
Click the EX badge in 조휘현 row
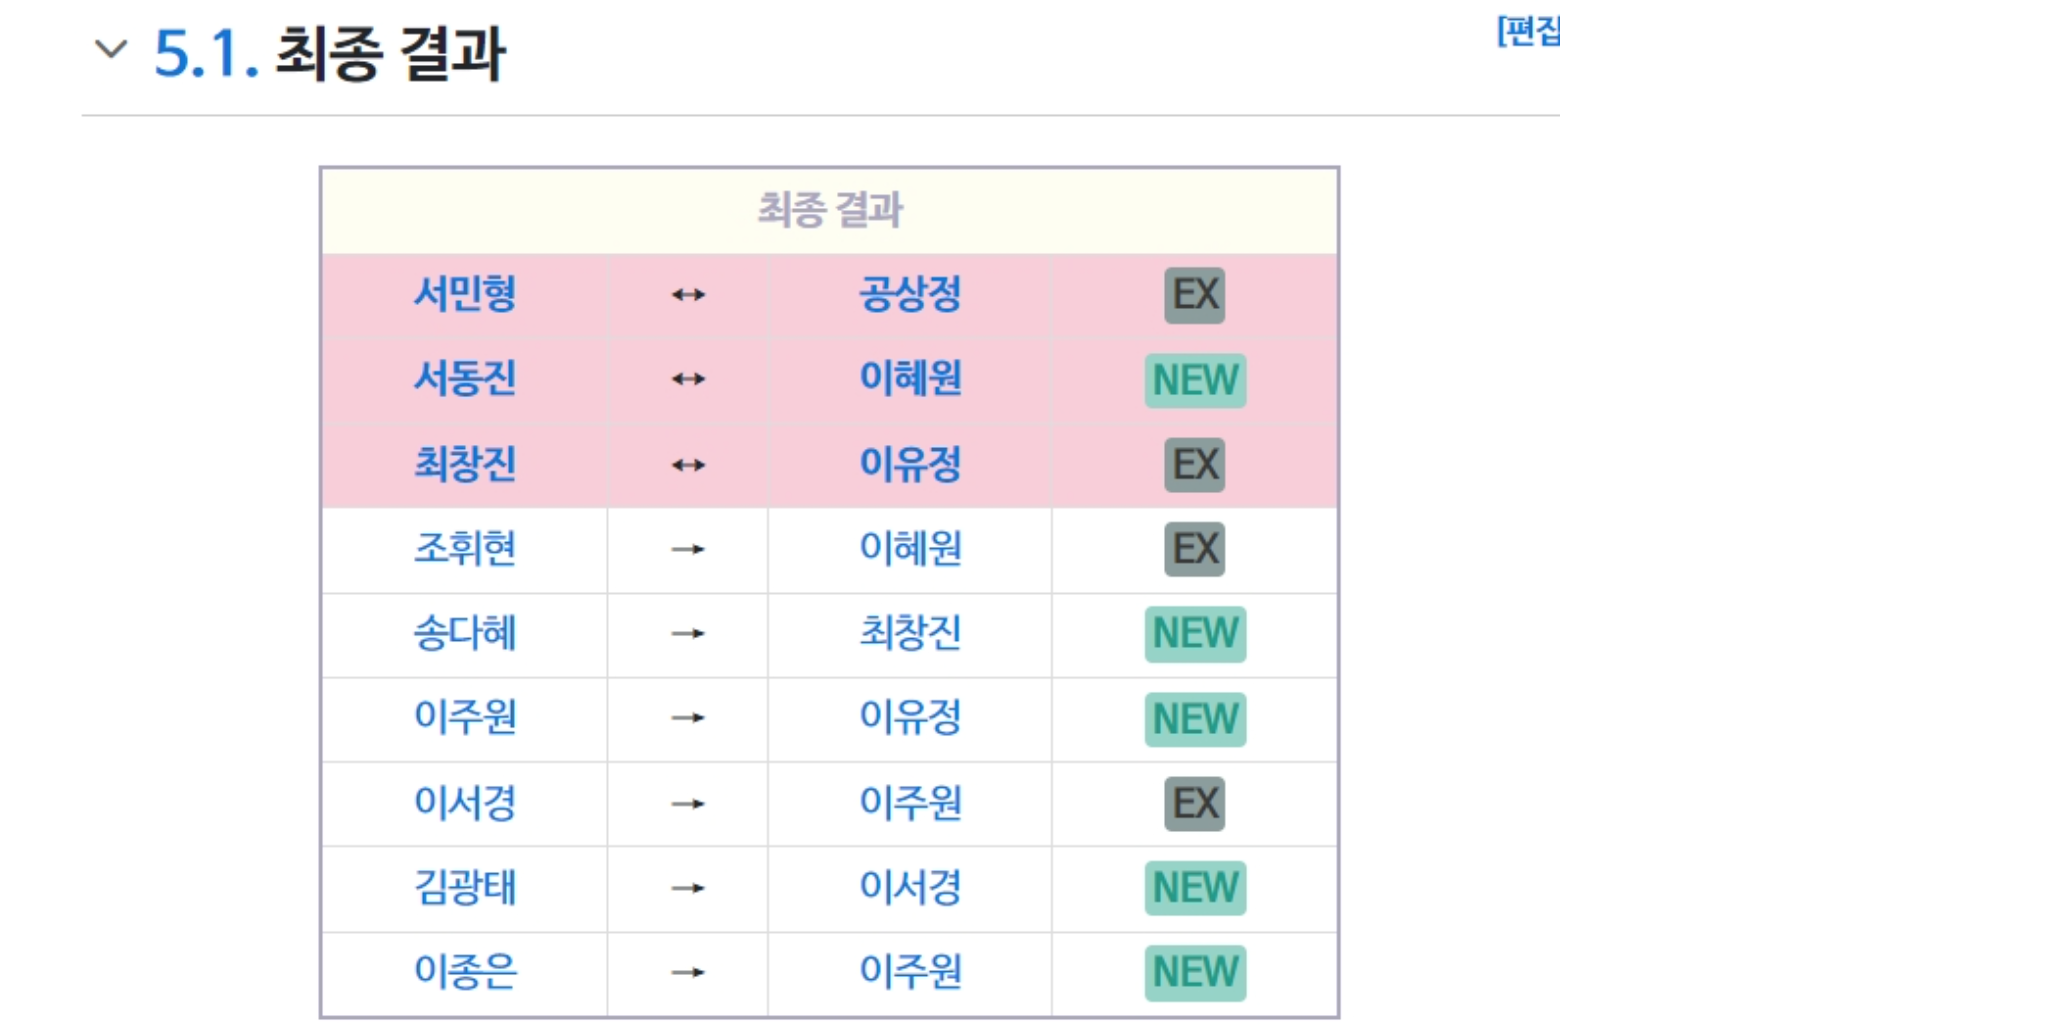1194,549
